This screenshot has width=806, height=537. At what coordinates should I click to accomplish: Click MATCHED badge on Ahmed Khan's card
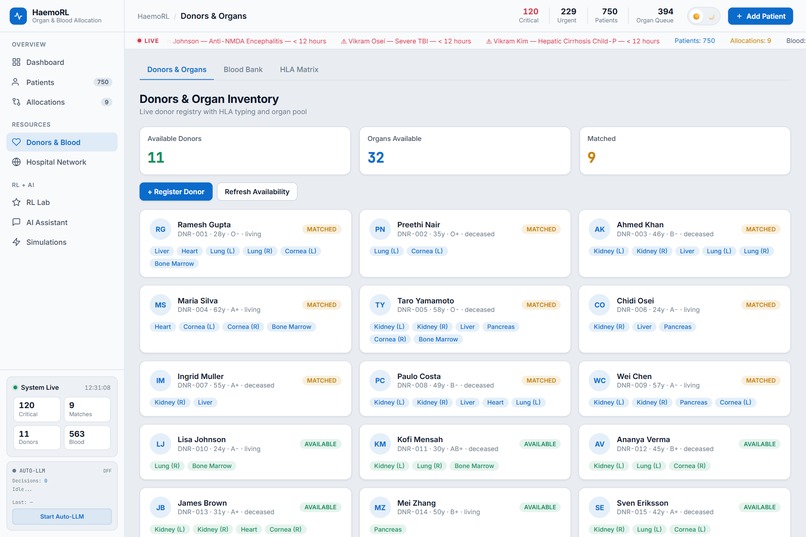pos(761,229)
